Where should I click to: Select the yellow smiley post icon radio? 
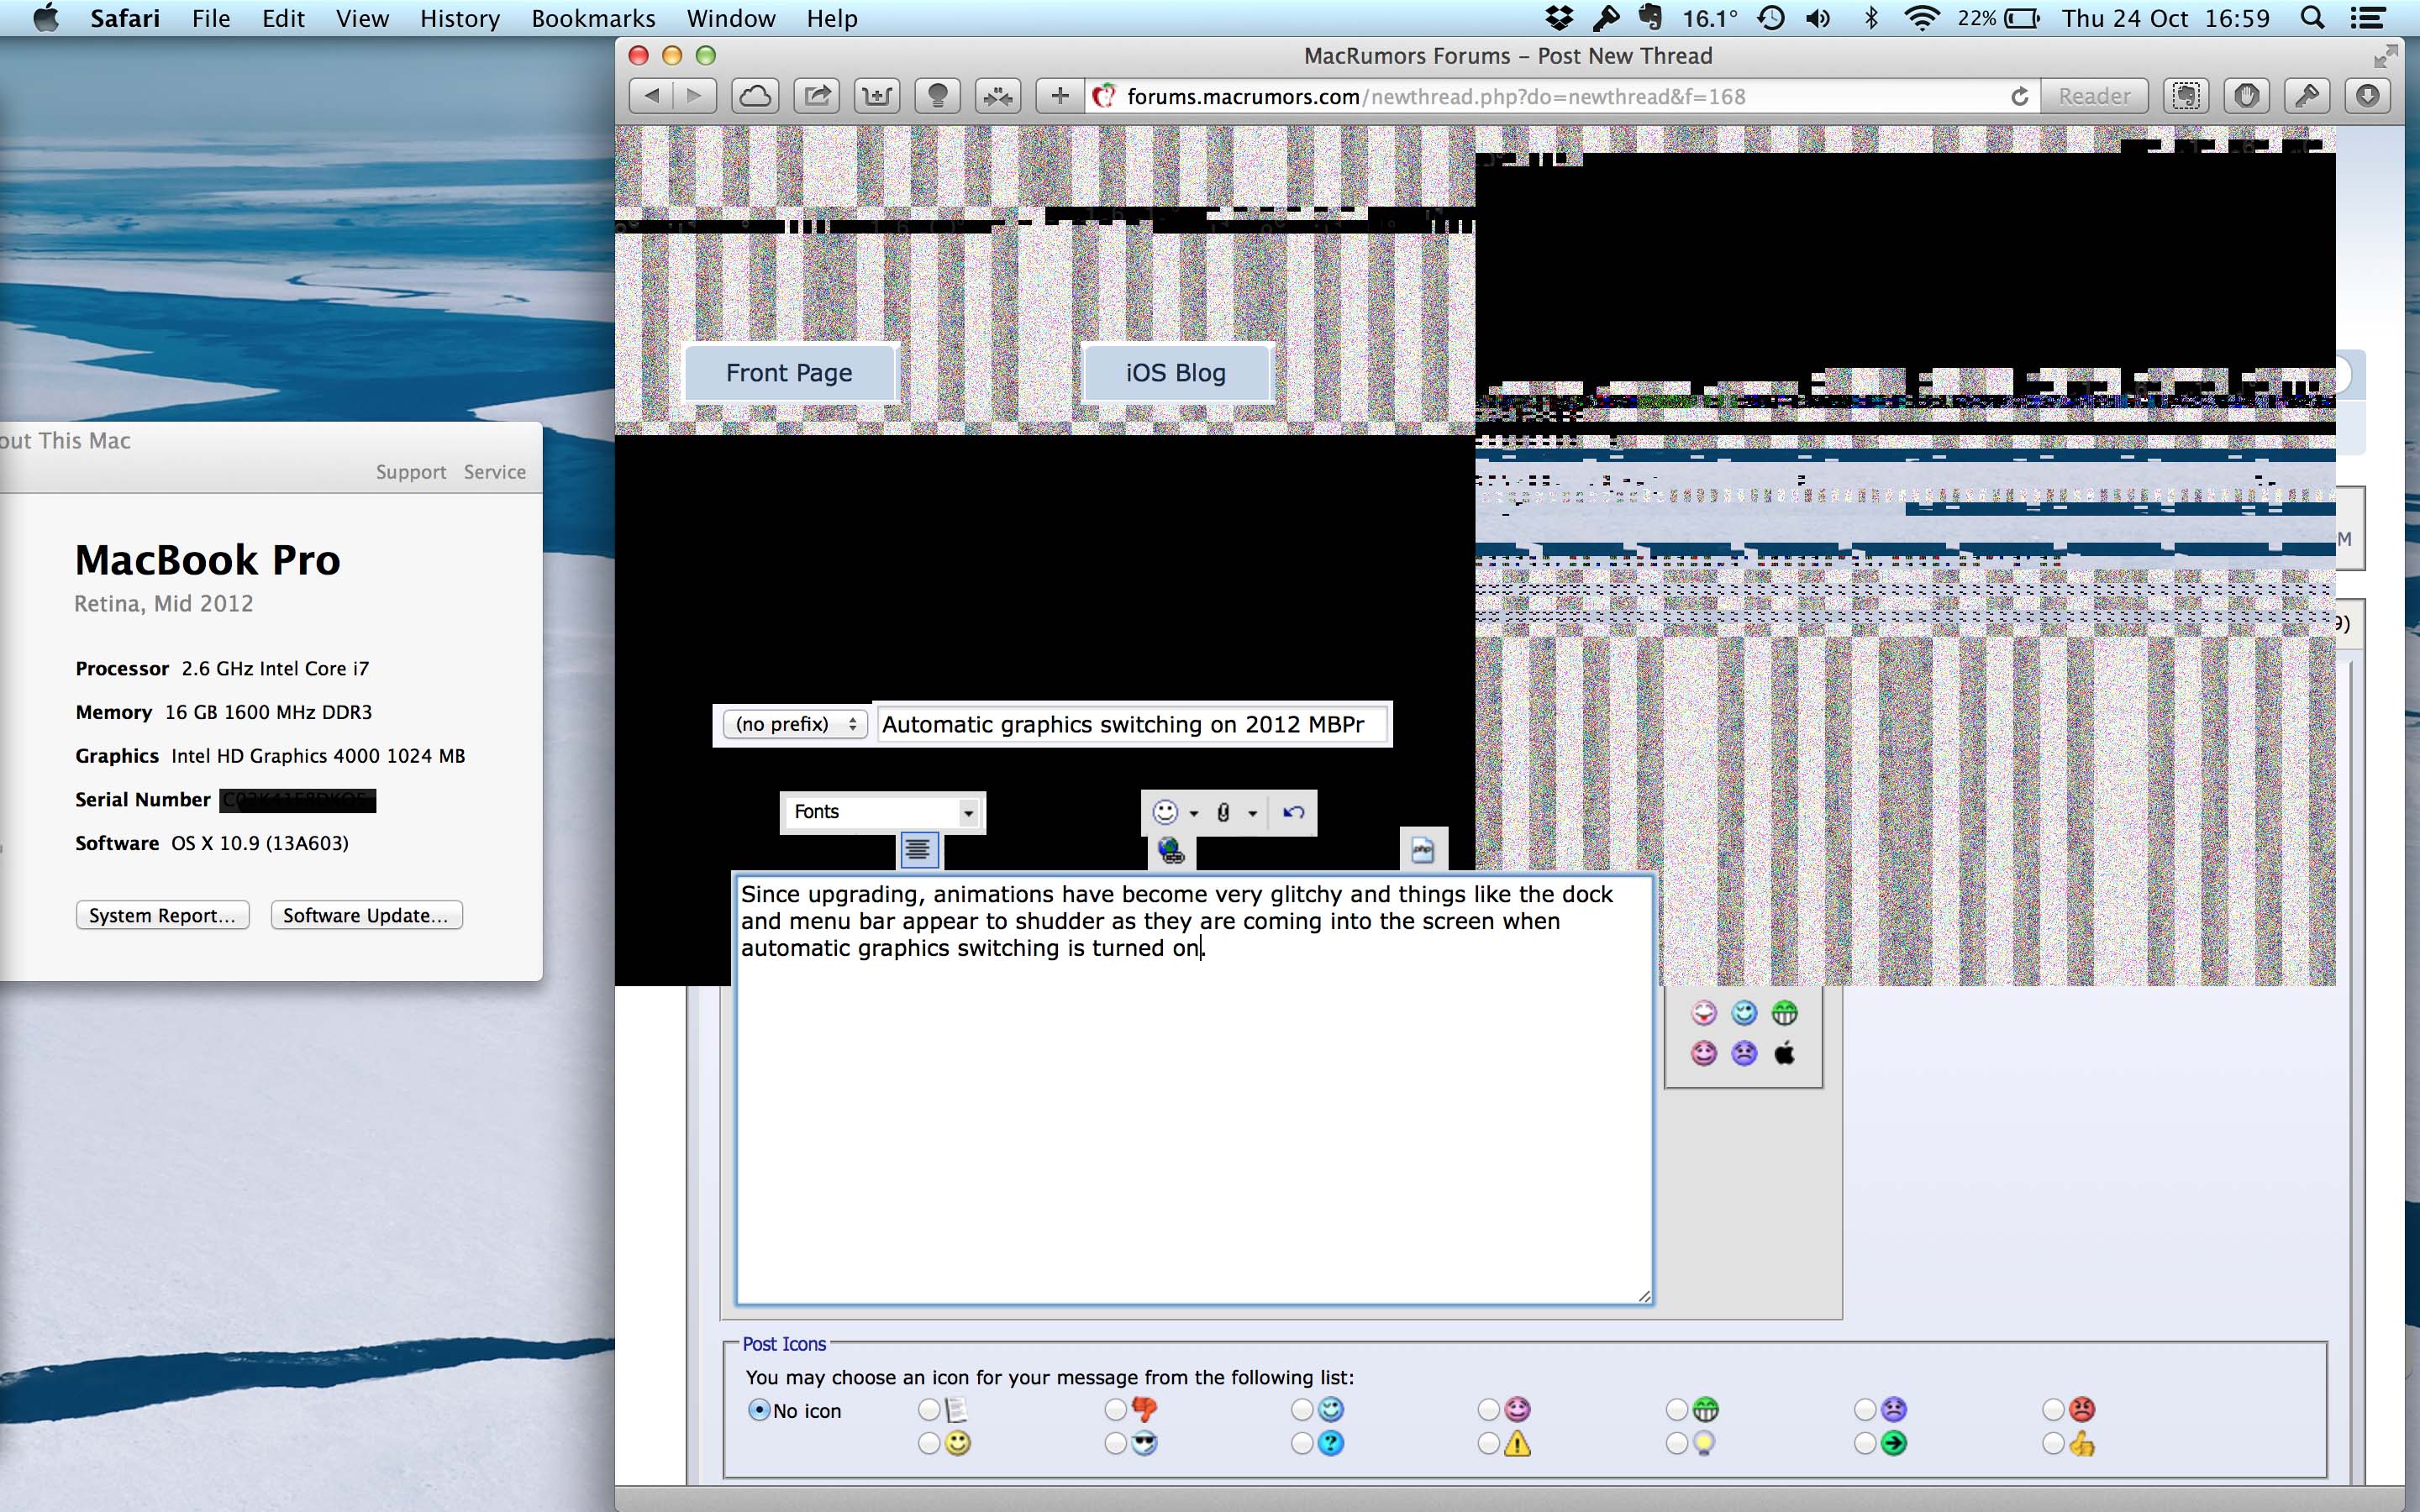(x=929, y=1443)
